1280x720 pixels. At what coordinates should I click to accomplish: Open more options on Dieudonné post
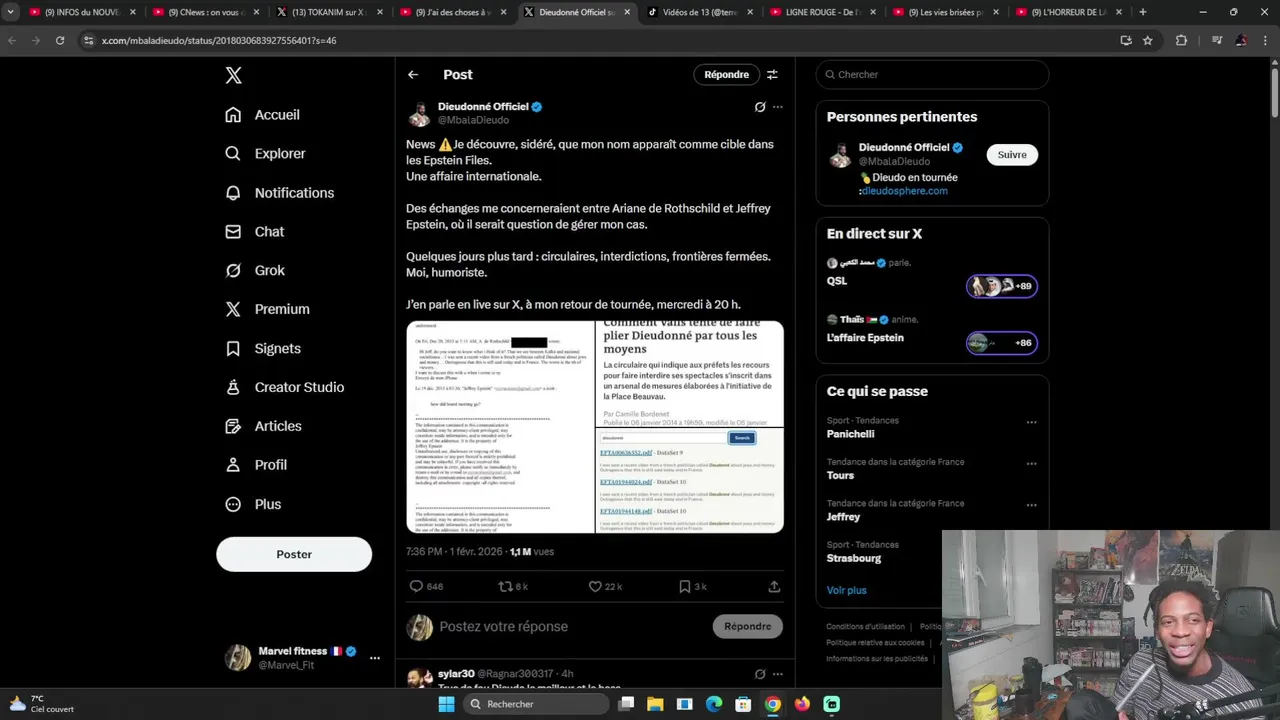click(778, 107)
